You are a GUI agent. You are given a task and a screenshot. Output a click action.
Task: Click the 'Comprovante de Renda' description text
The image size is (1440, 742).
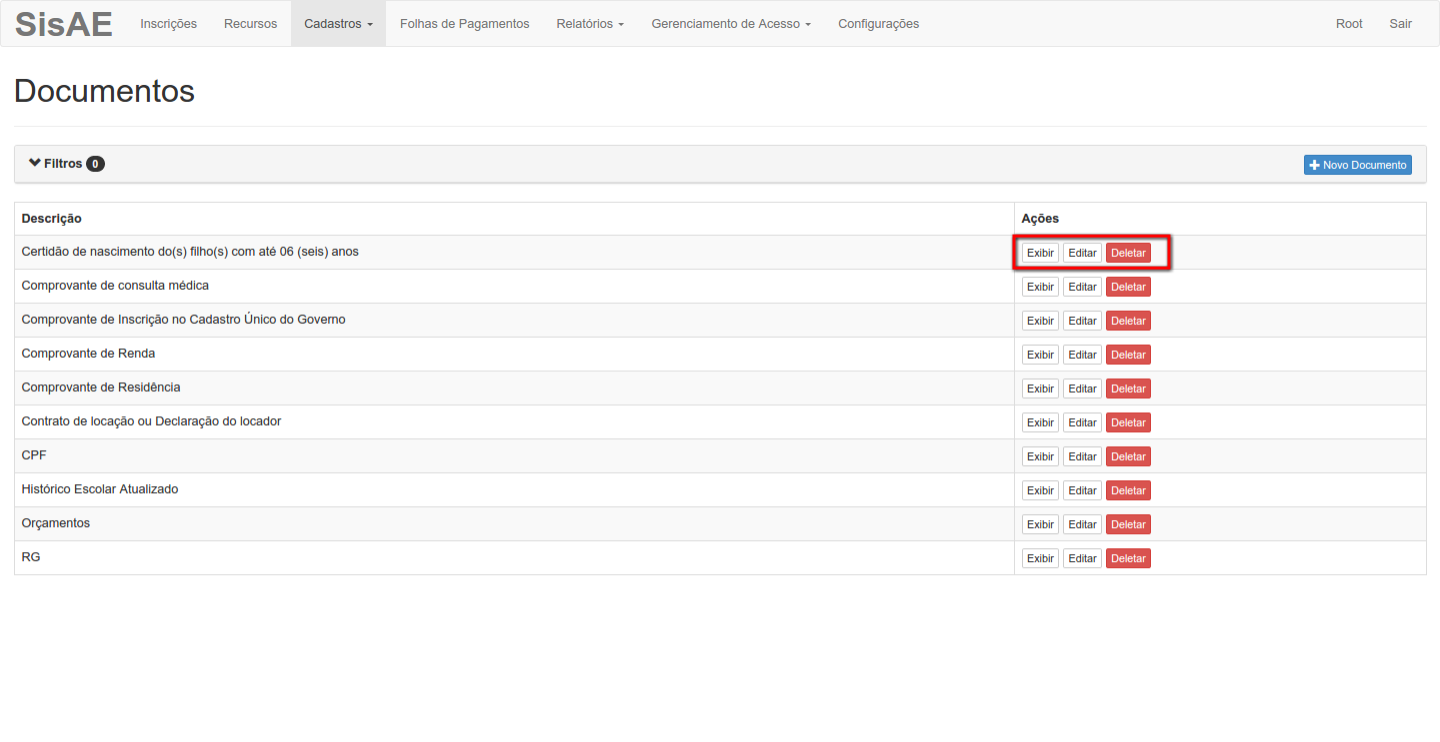point(88,353)
